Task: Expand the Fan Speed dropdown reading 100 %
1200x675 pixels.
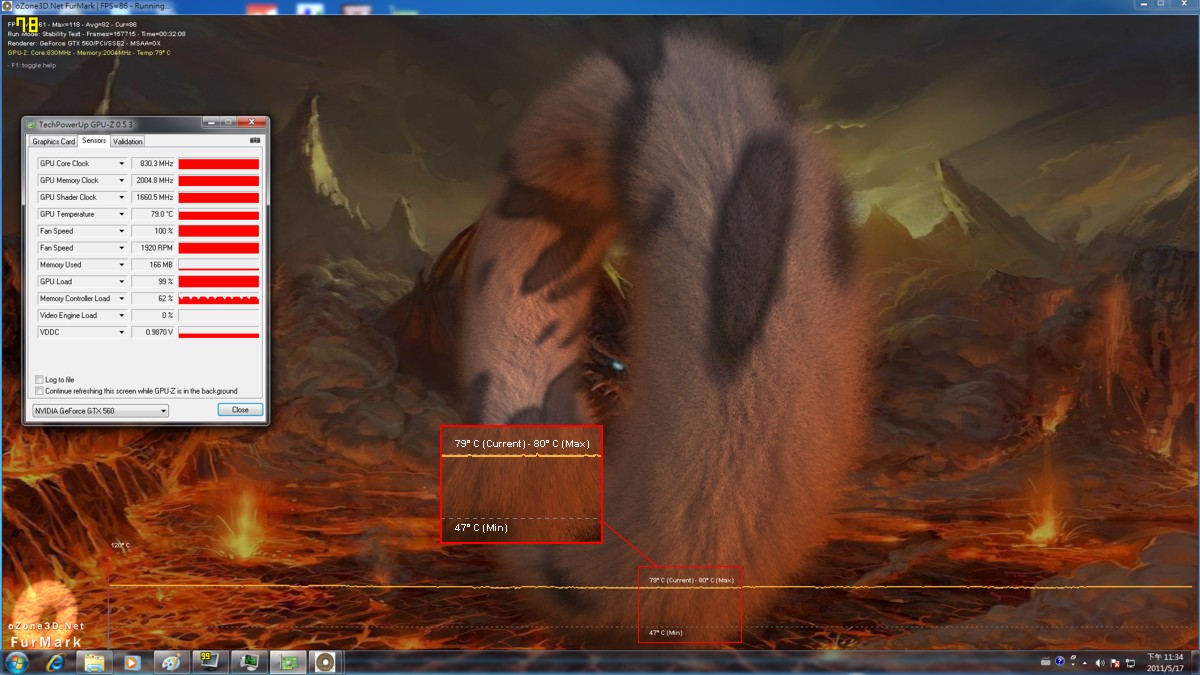Action: [122, 232]
